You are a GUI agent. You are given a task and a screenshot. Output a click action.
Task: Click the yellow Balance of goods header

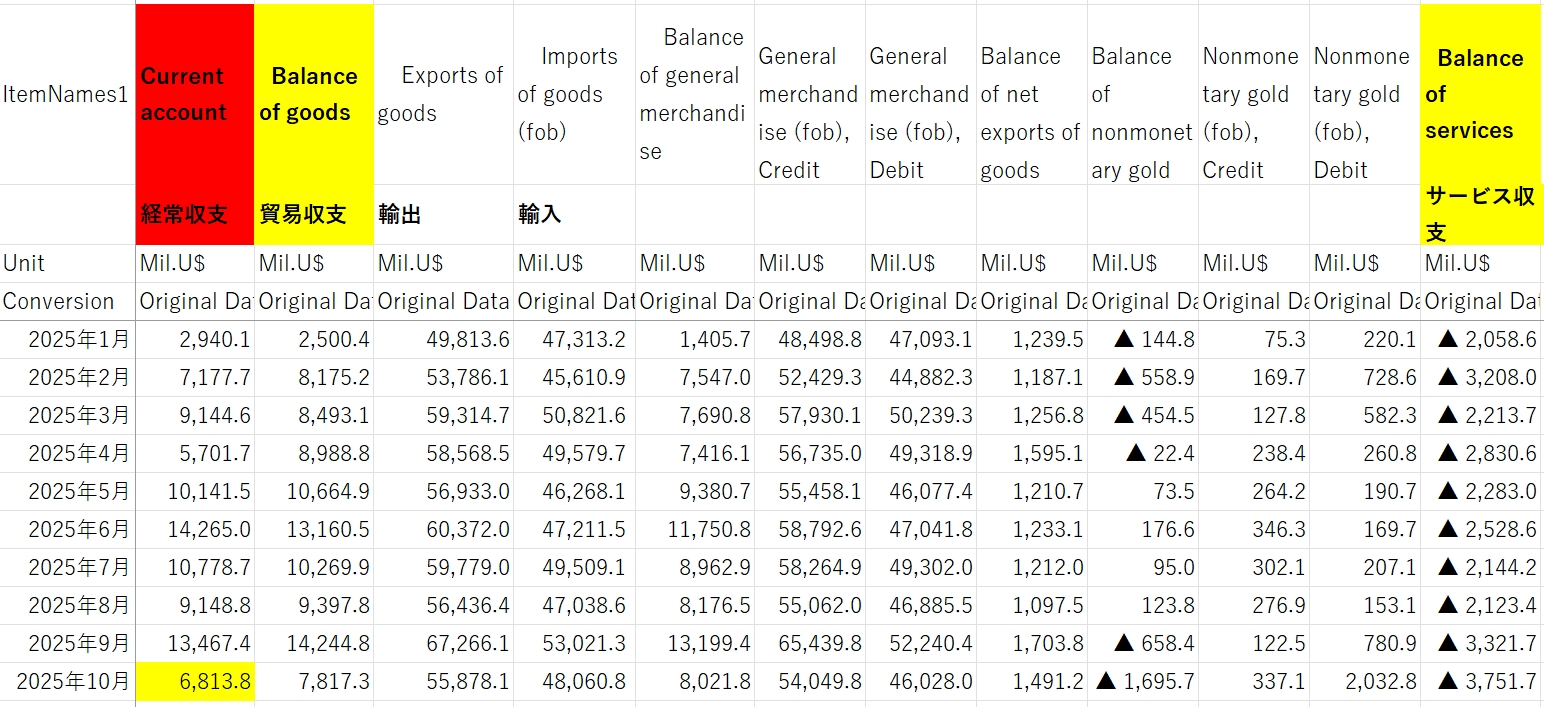pyautogui.click(x=313, y=95)
